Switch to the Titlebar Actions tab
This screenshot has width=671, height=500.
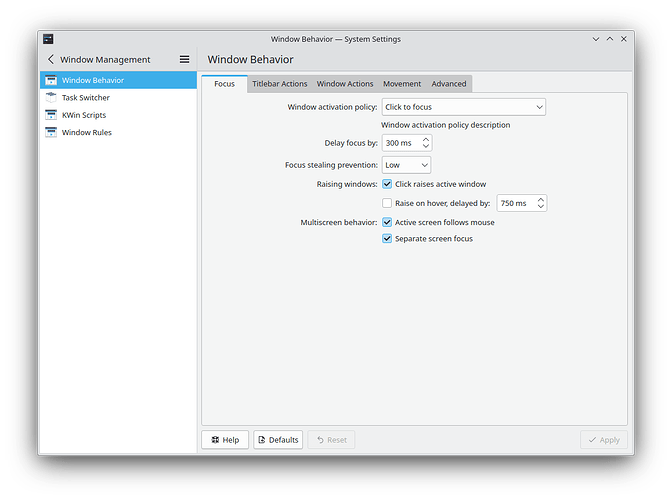[x=279, y=84]
